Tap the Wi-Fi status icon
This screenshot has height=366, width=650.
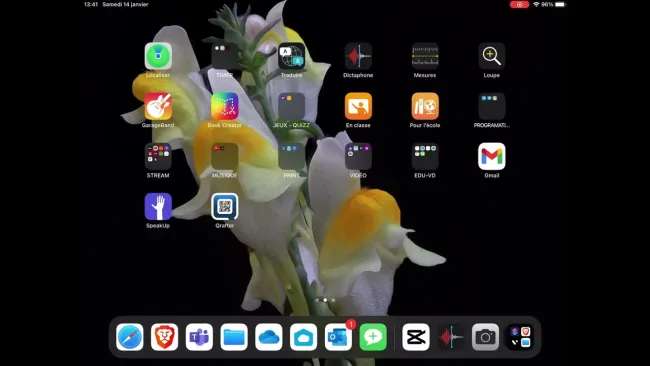[x=536, y=5]
